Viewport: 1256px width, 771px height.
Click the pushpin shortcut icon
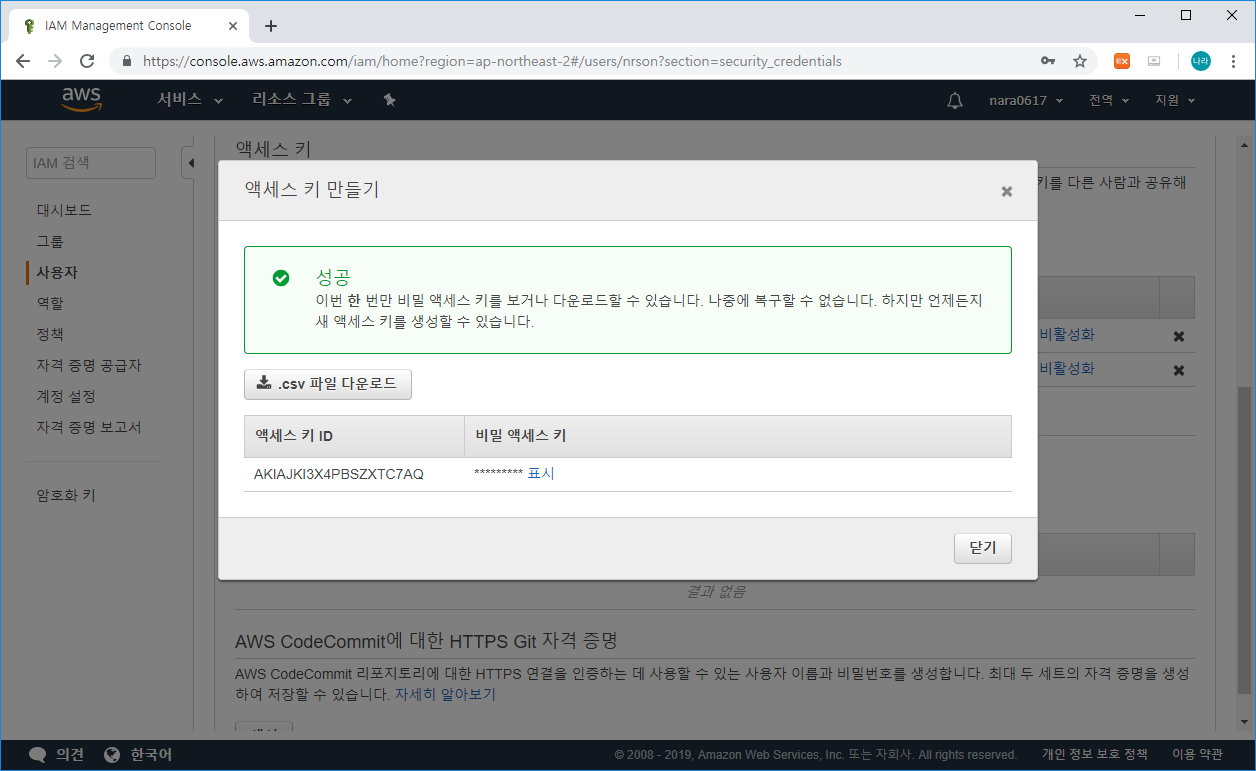click(x=390, y=100)
